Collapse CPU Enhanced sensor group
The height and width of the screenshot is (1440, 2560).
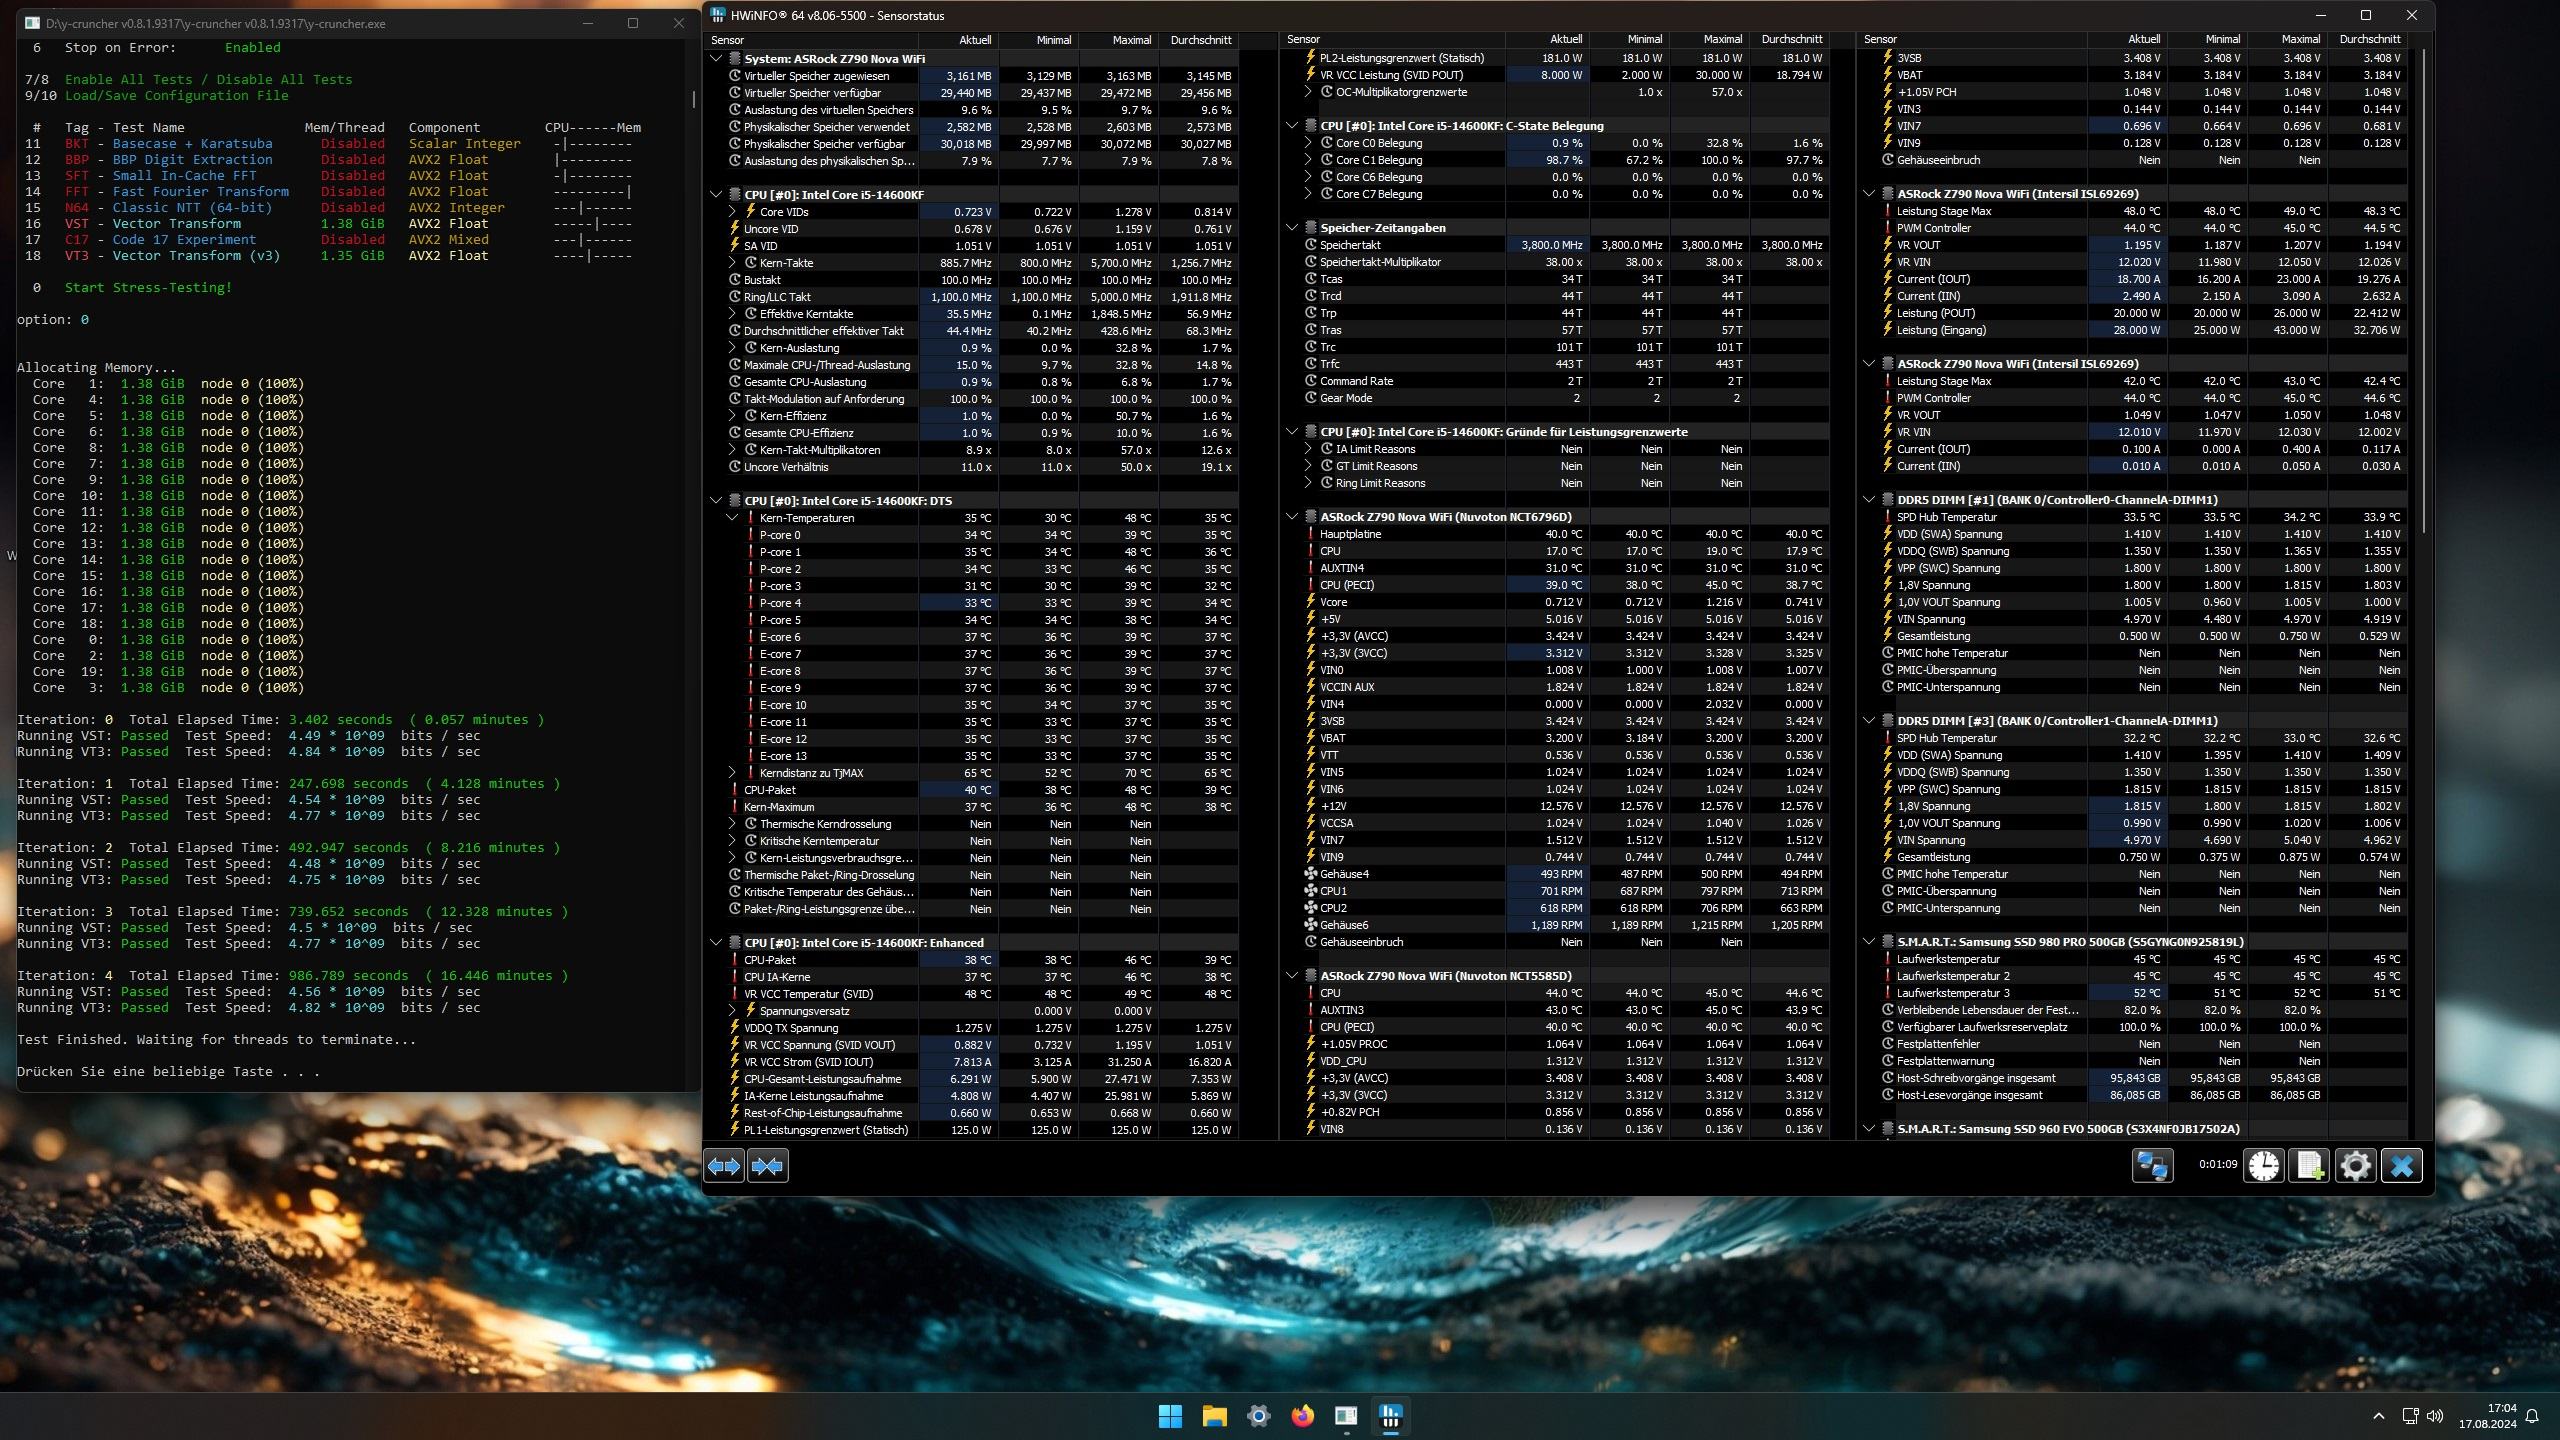[716, 943]
